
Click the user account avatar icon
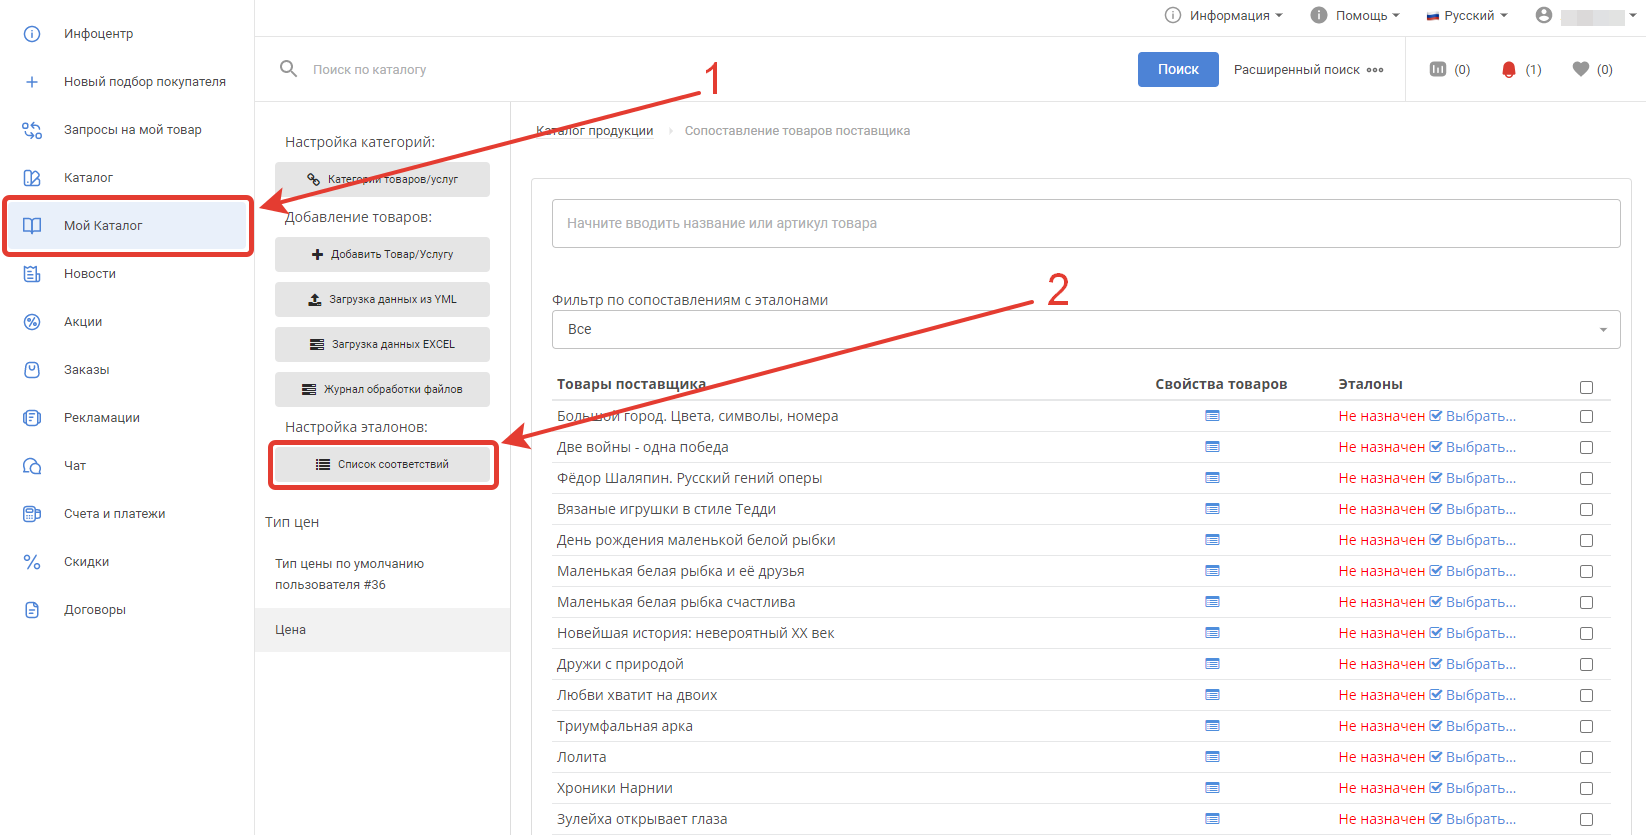[x=1544, y=15]
